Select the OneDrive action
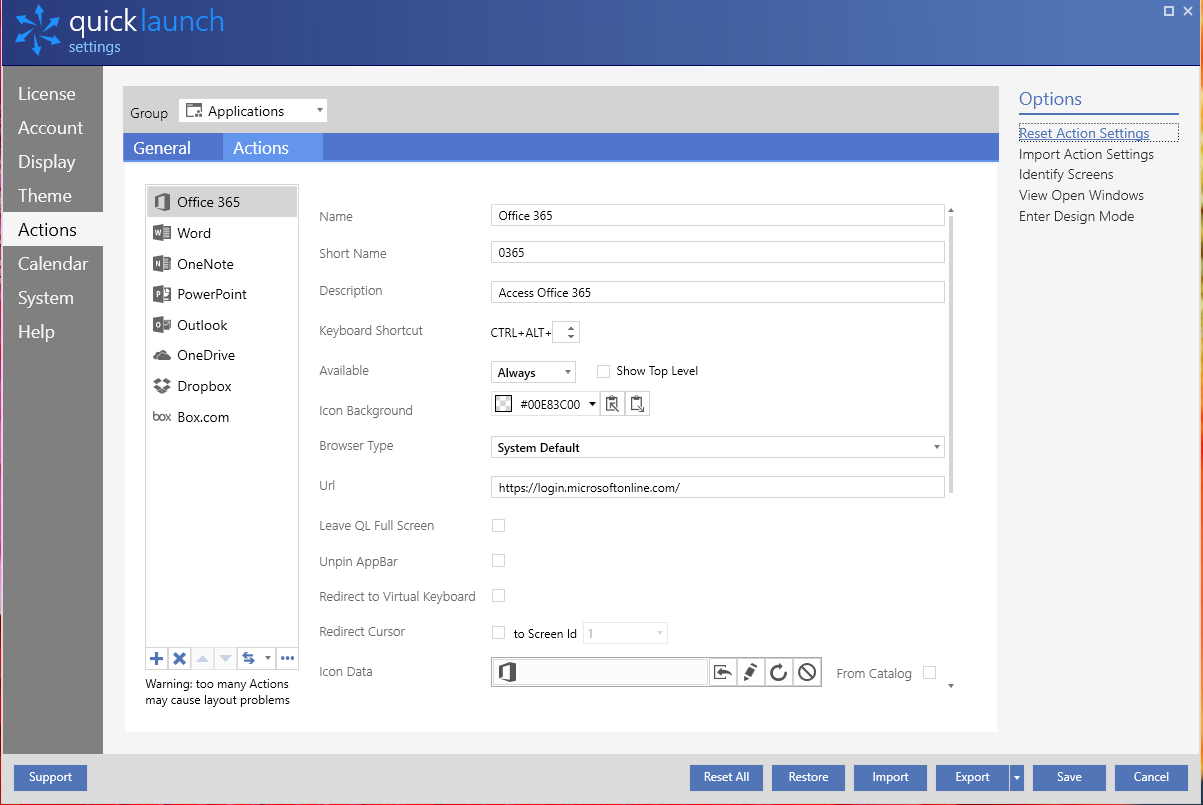Image resolution: width=1203 pixels, height=805 pixels. tap(221, 355)
